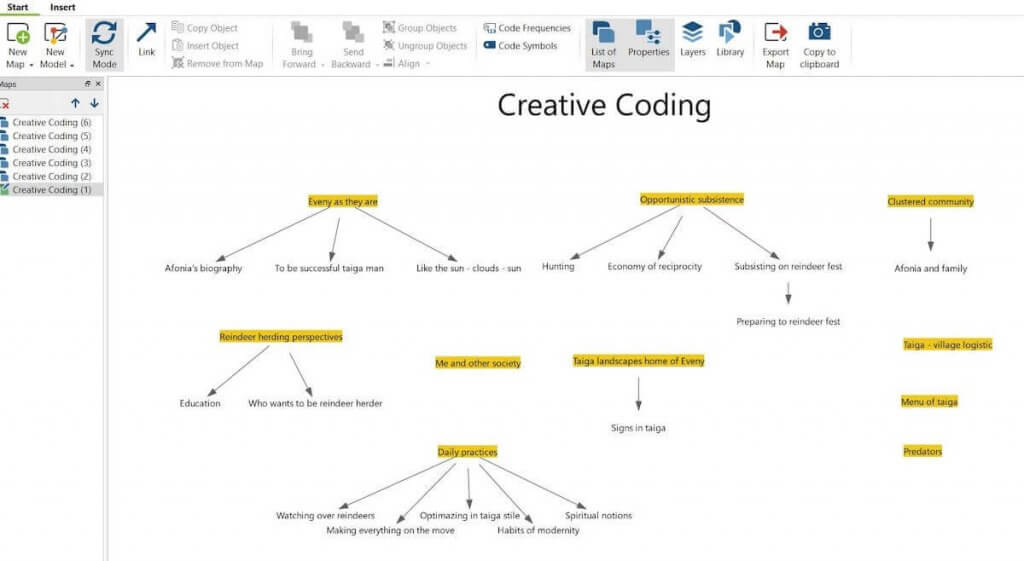The height and width of the screenshot is (561, 1024).
Task: Click 'Preparing to reindeer fest' node
Action: 788,321
